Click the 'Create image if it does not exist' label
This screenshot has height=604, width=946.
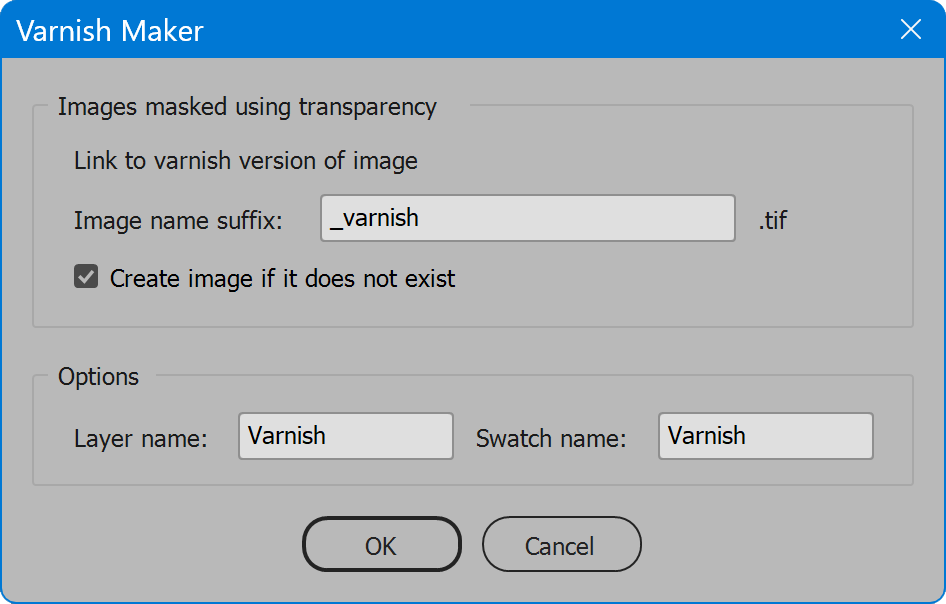[x=282, y=279]
